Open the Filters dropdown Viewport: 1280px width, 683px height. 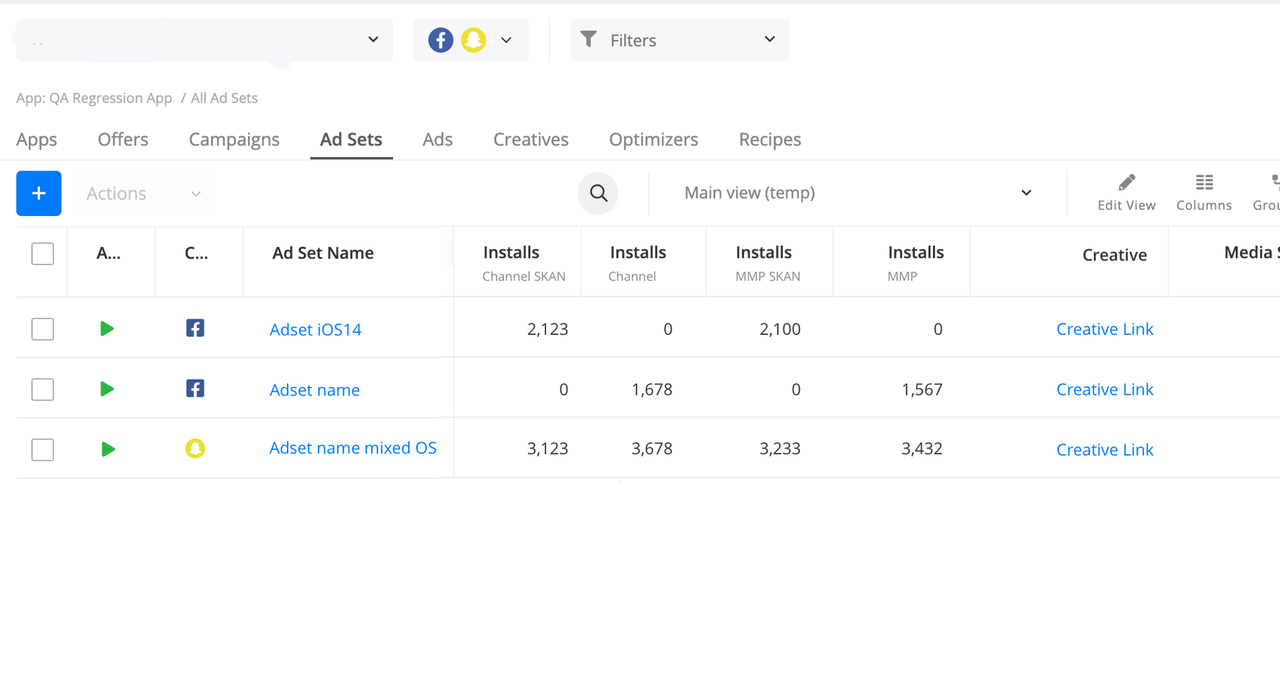pyautogui.click(x=680, y=40)
